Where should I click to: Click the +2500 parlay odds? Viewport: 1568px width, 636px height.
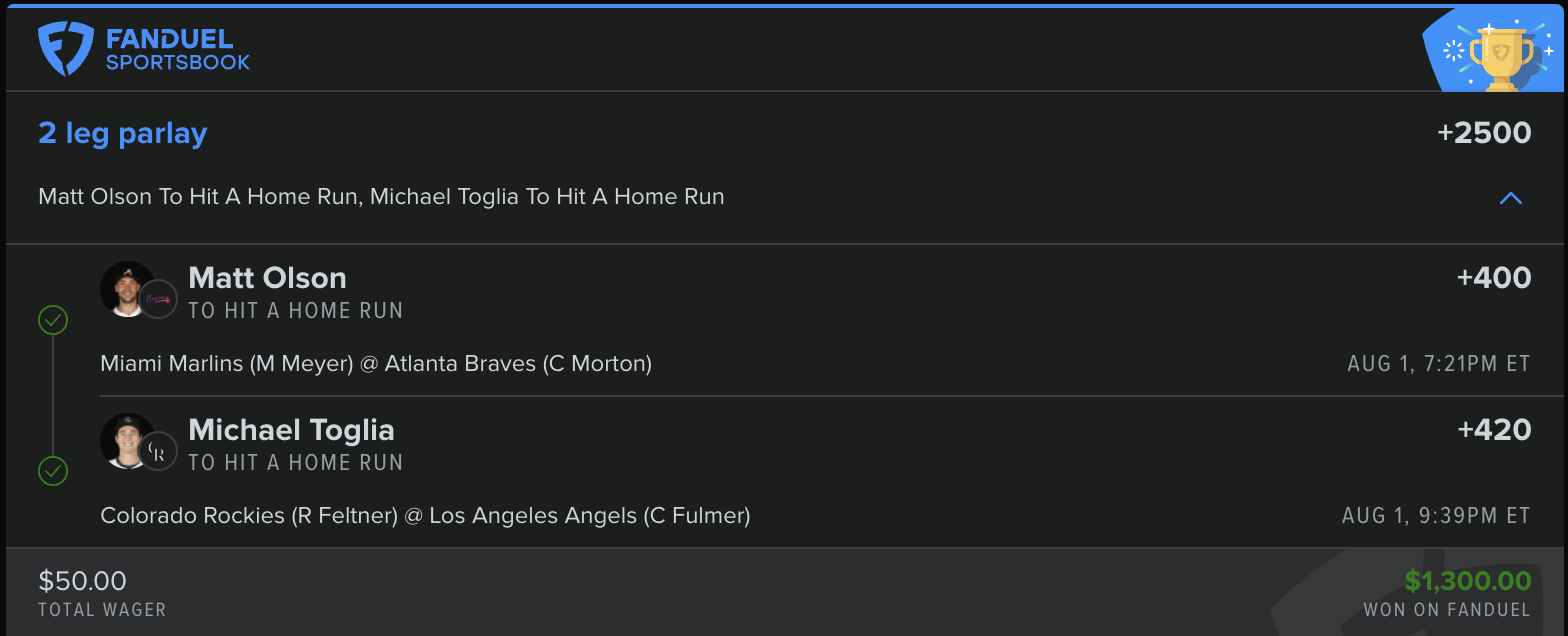(1483, 133)
